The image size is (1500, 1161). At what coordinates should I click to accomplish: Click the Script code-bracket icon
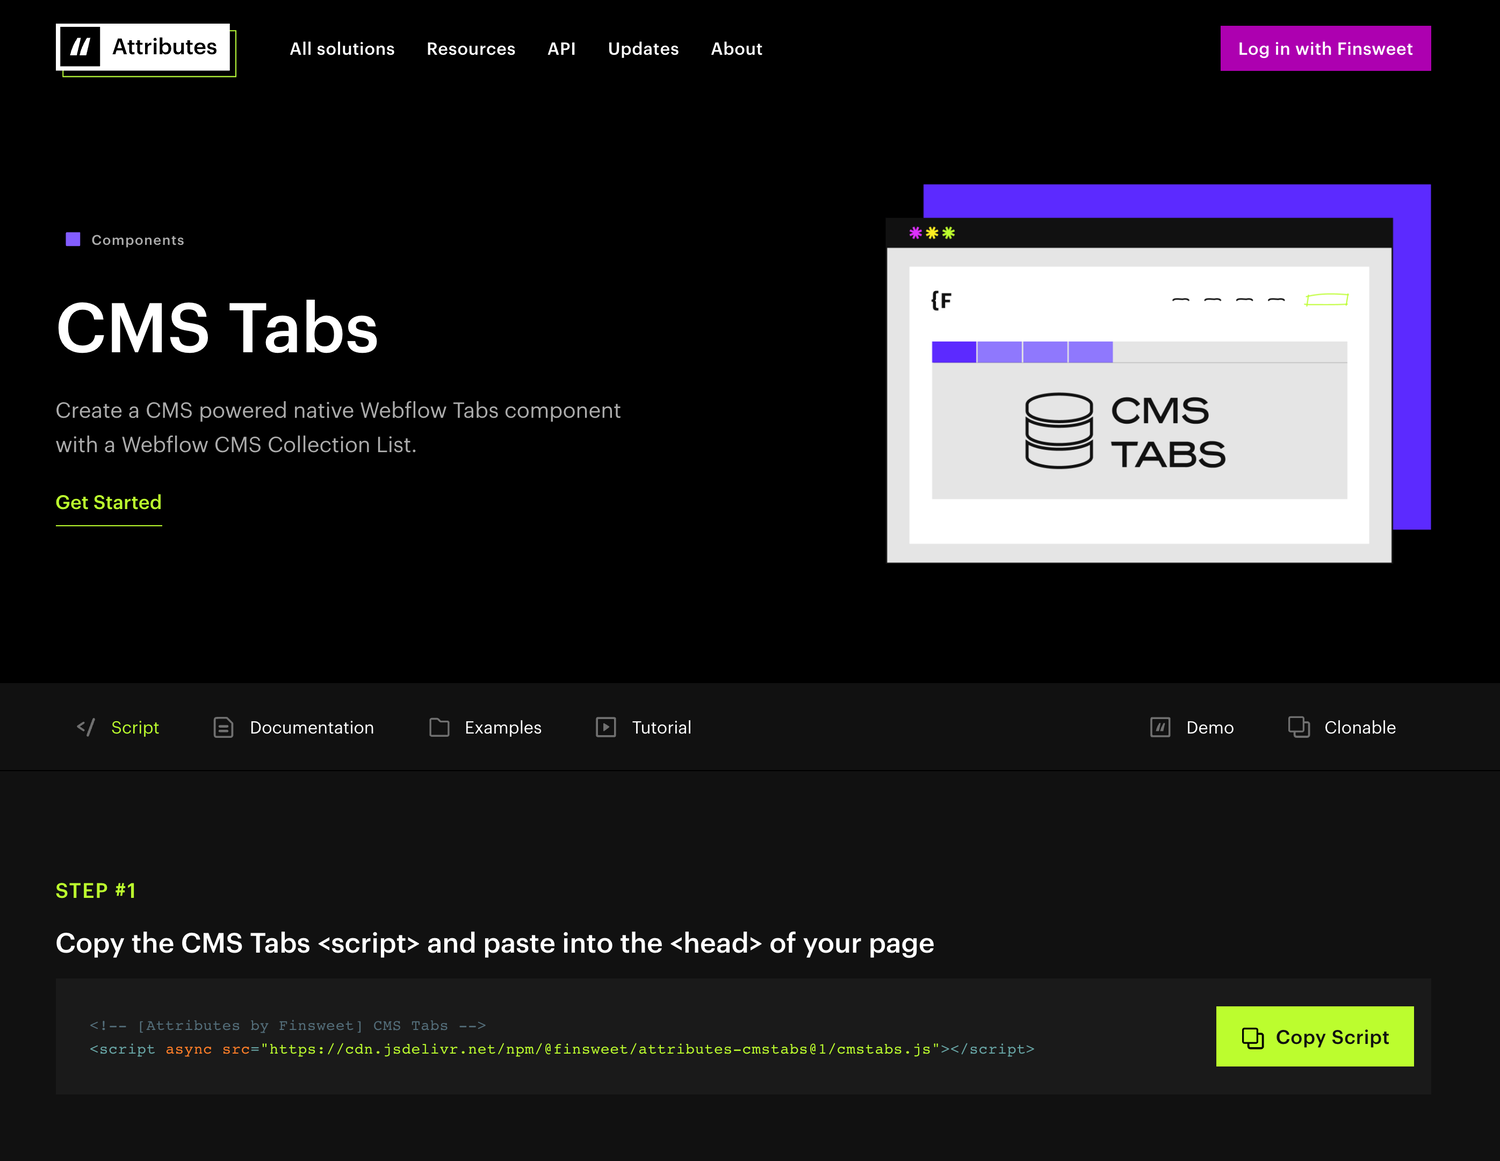[86, 727]
